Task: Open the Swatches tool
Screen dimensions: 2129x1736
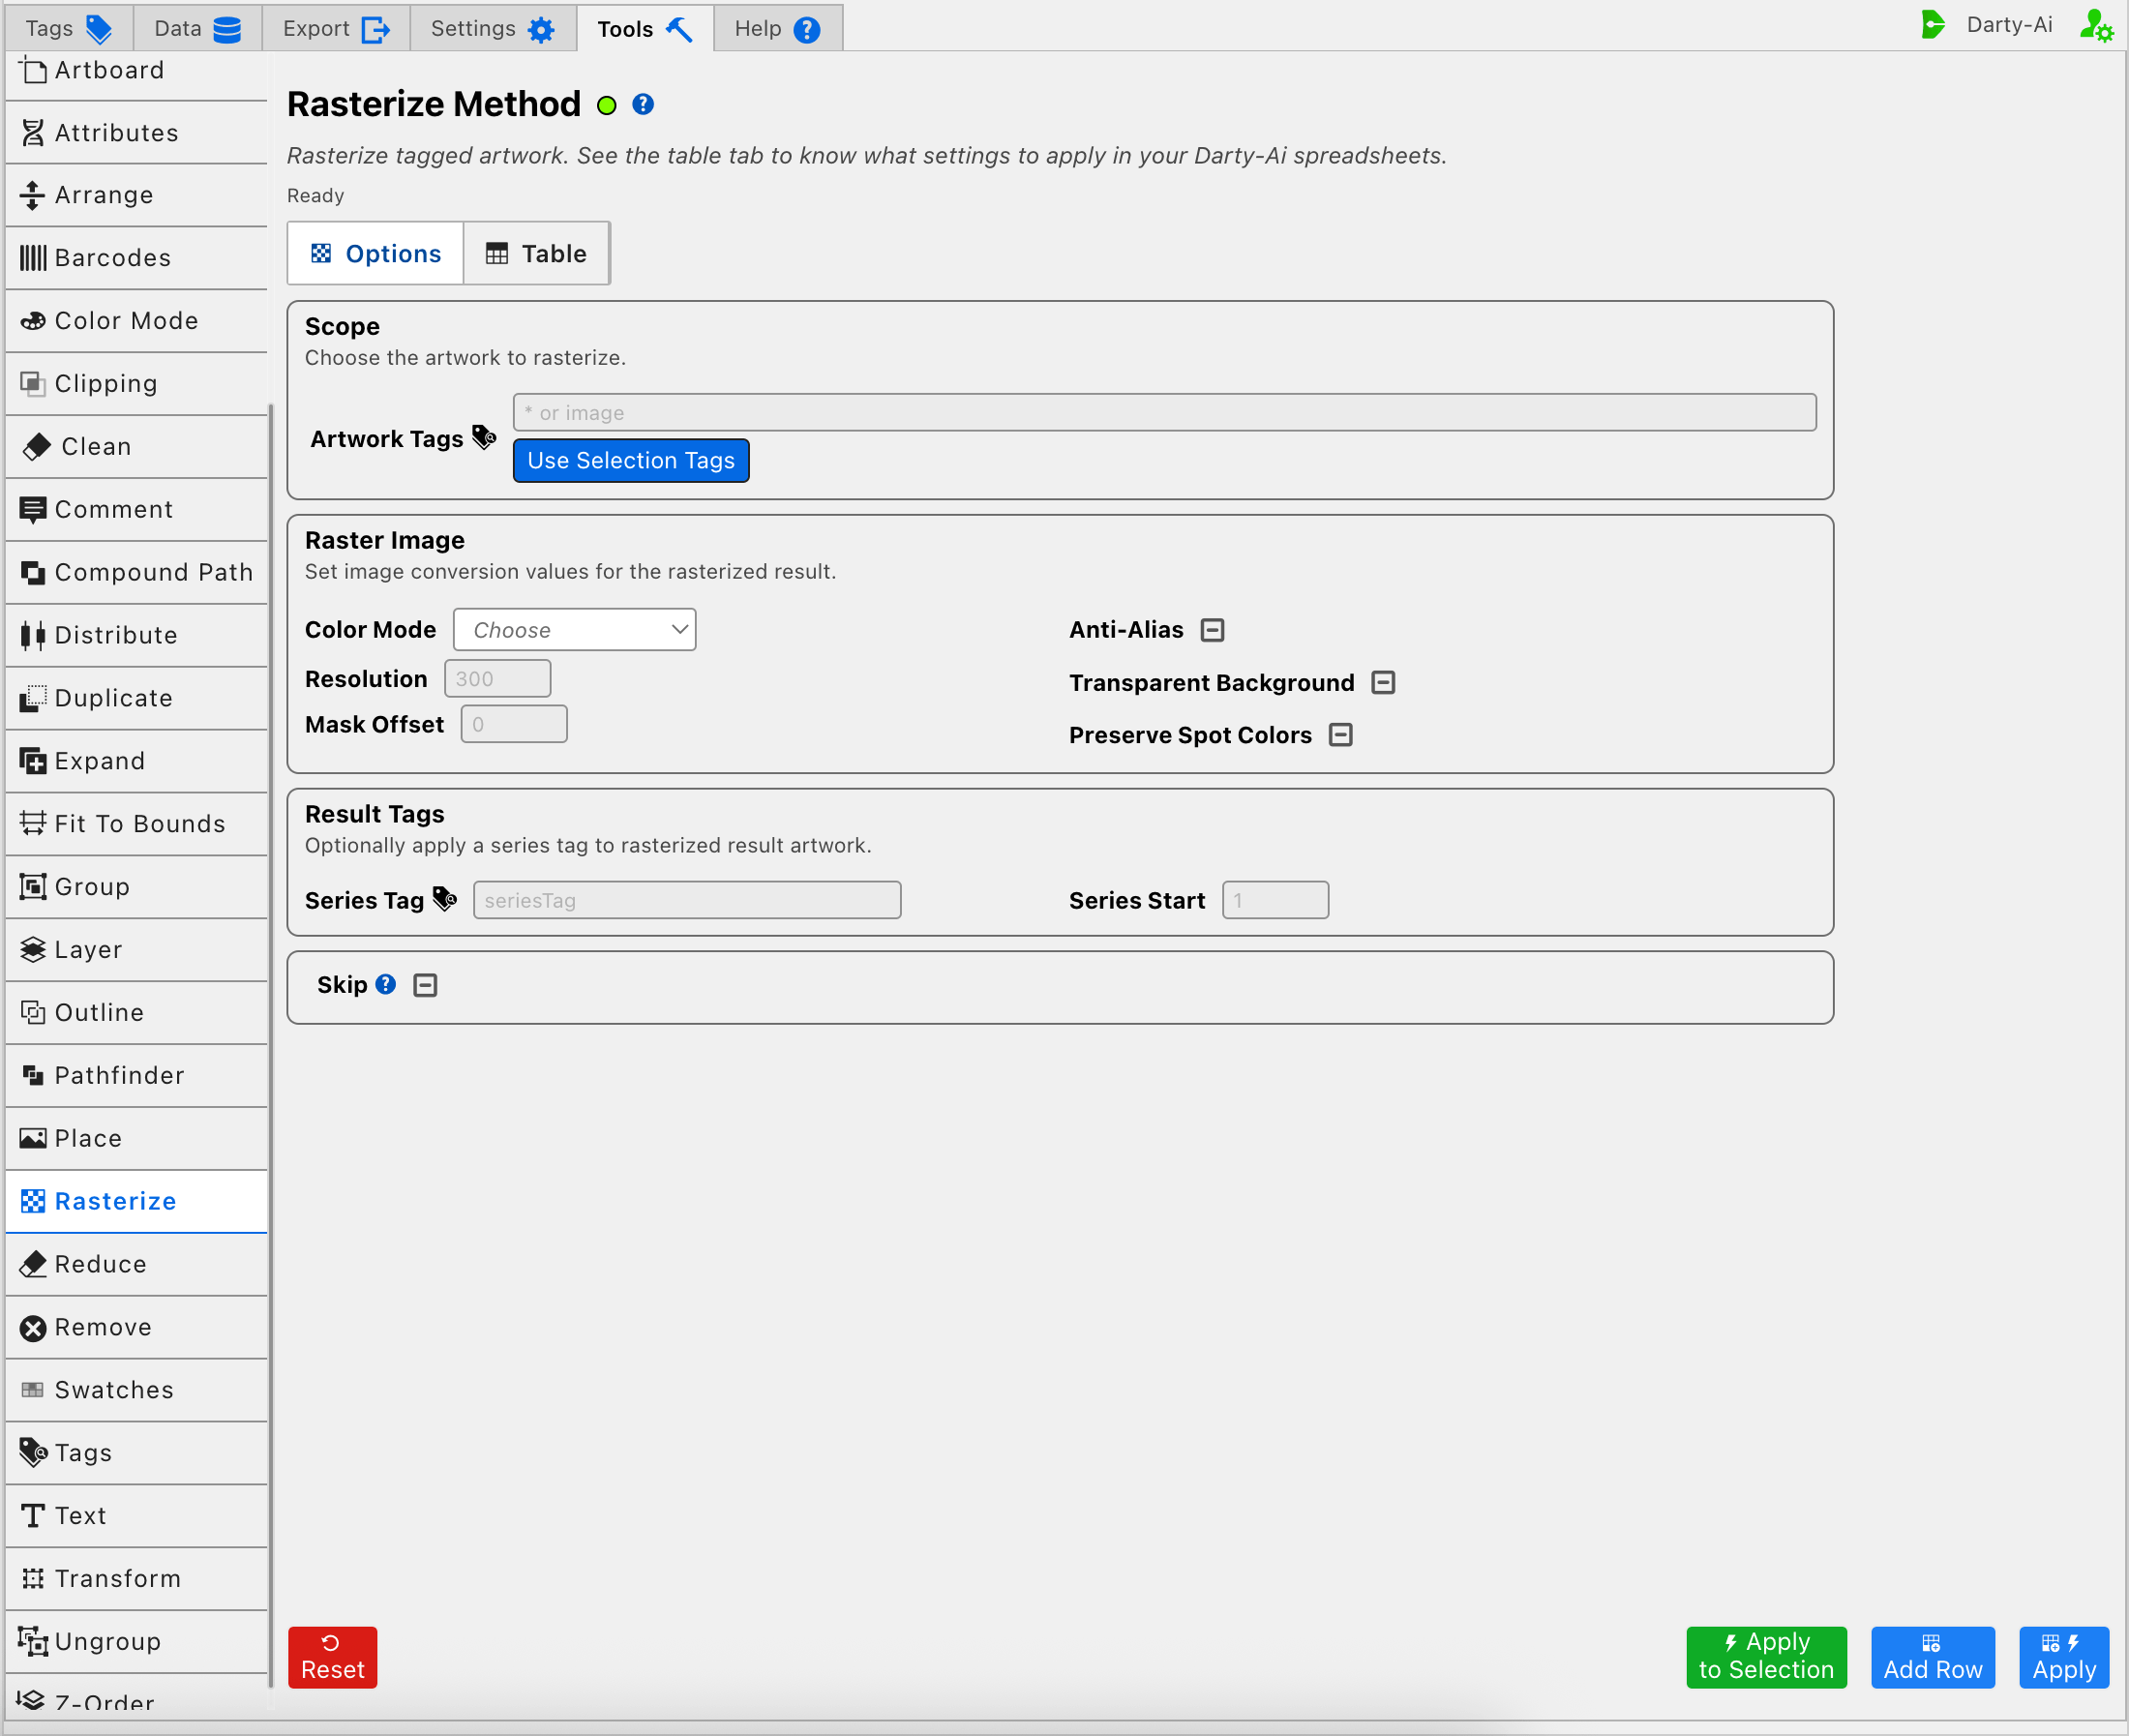Action: [136, 1391]
